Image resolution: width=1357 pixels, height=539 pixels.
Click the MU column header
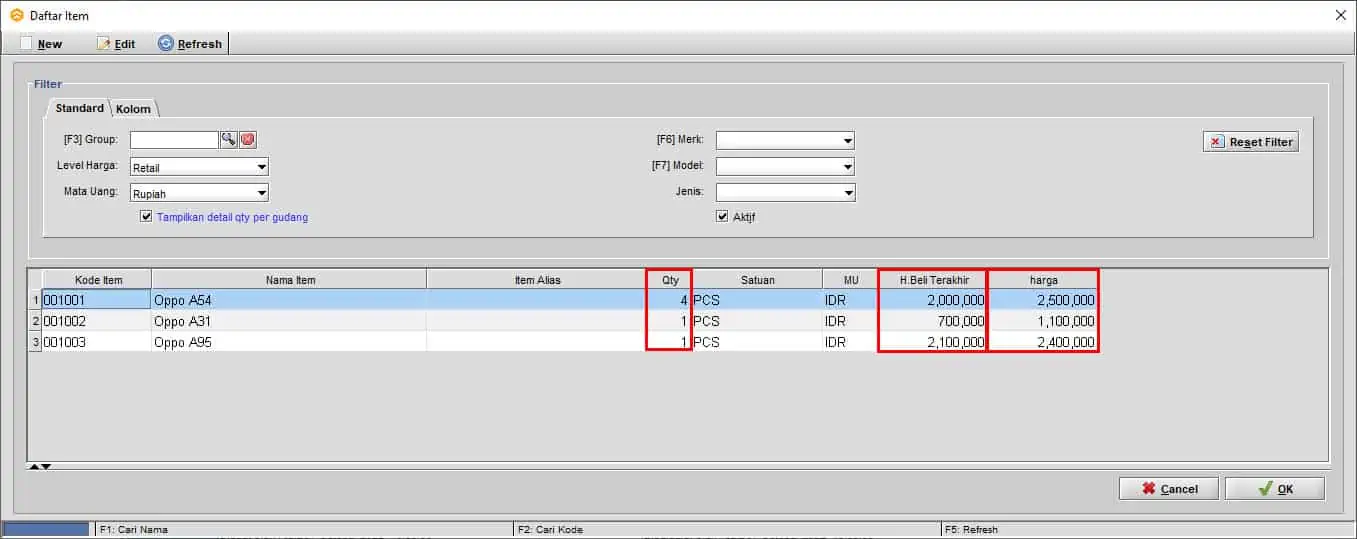(850, 280)
